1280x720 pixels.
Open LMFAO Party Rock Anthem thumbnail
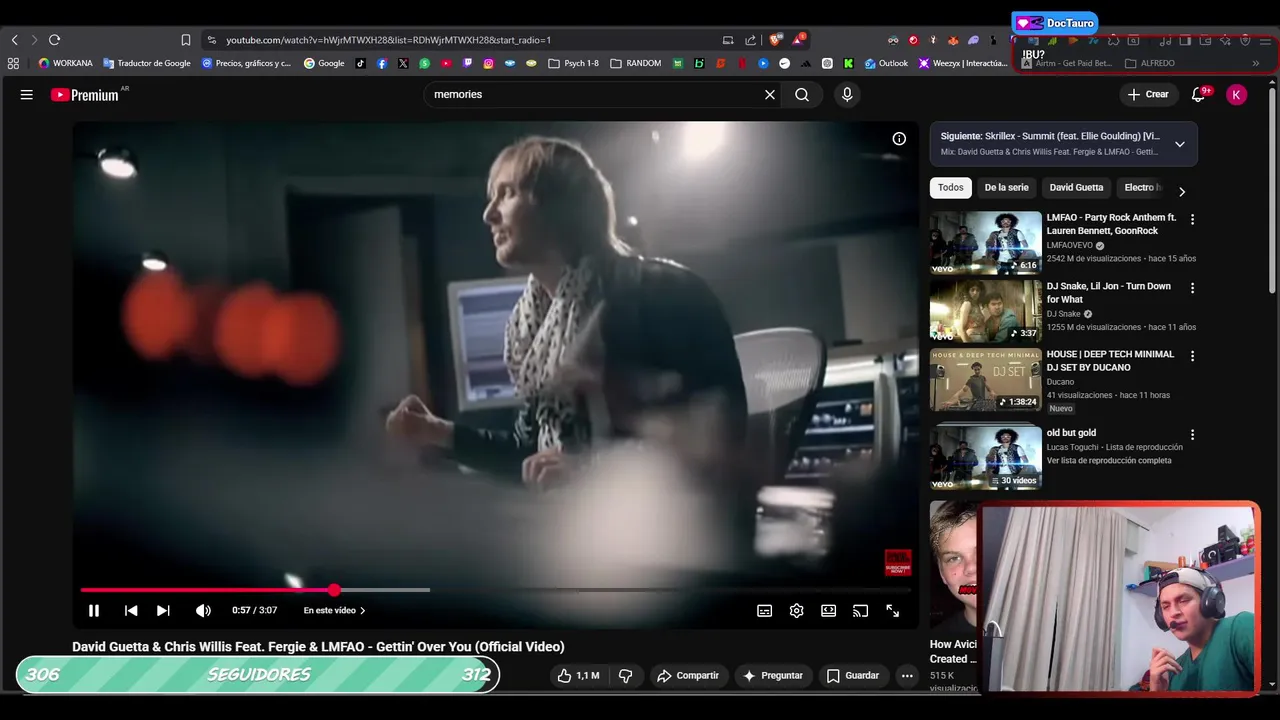[986, 243]
